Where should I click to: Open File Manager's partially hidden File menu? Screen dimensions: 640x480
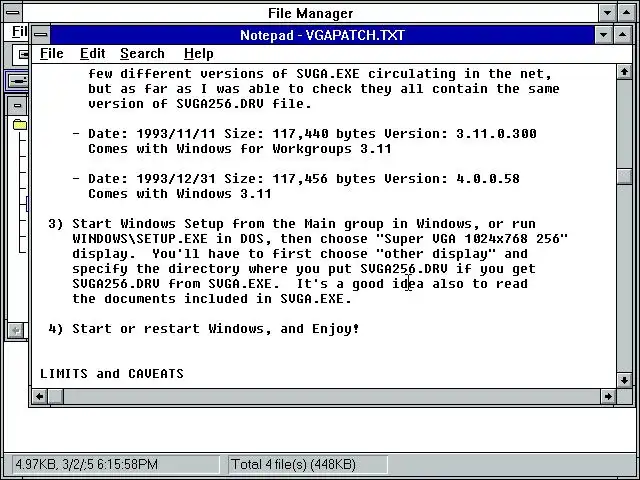[19, 31]
